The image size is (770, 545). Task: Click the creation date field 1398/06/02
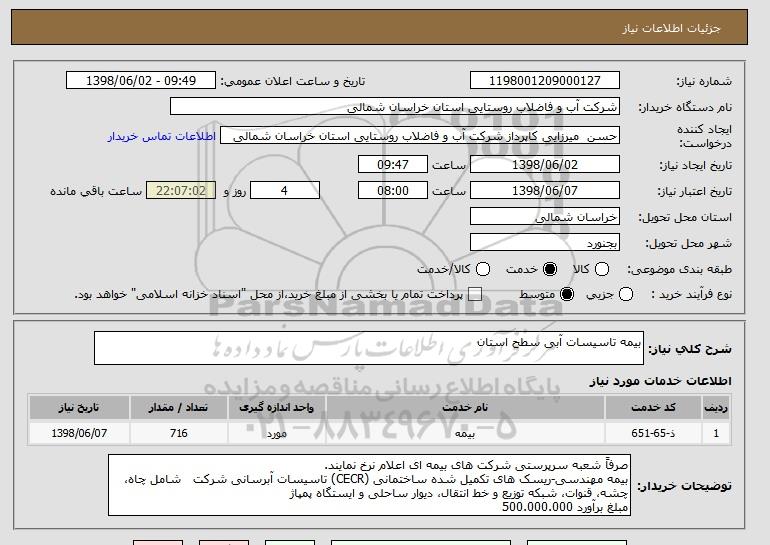(545, 164)
